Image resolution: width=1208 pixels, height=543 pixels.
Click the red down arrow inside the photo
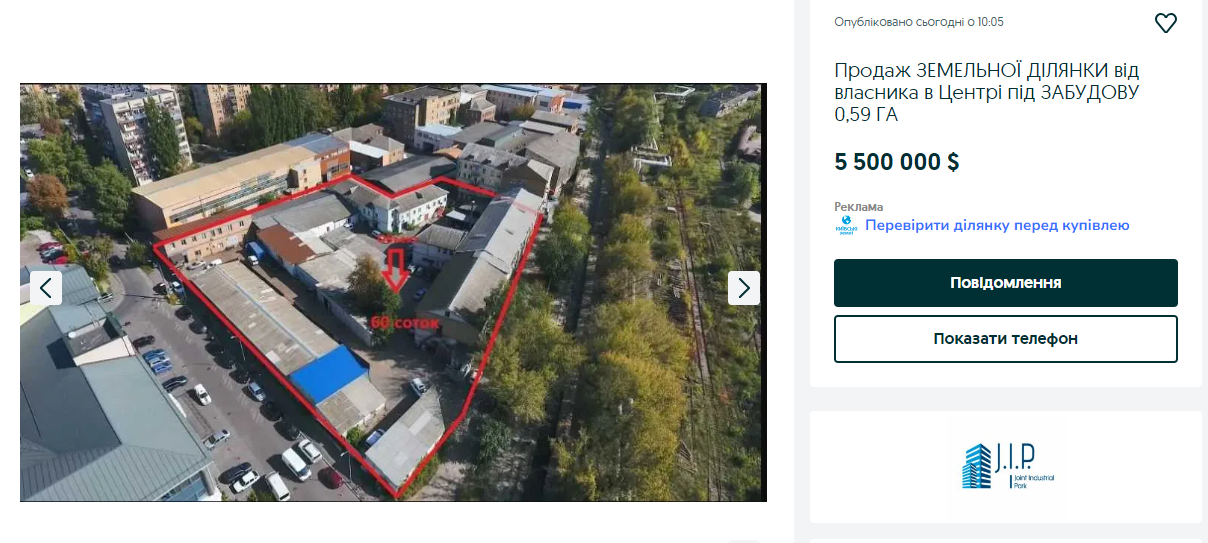coord(395,269)
